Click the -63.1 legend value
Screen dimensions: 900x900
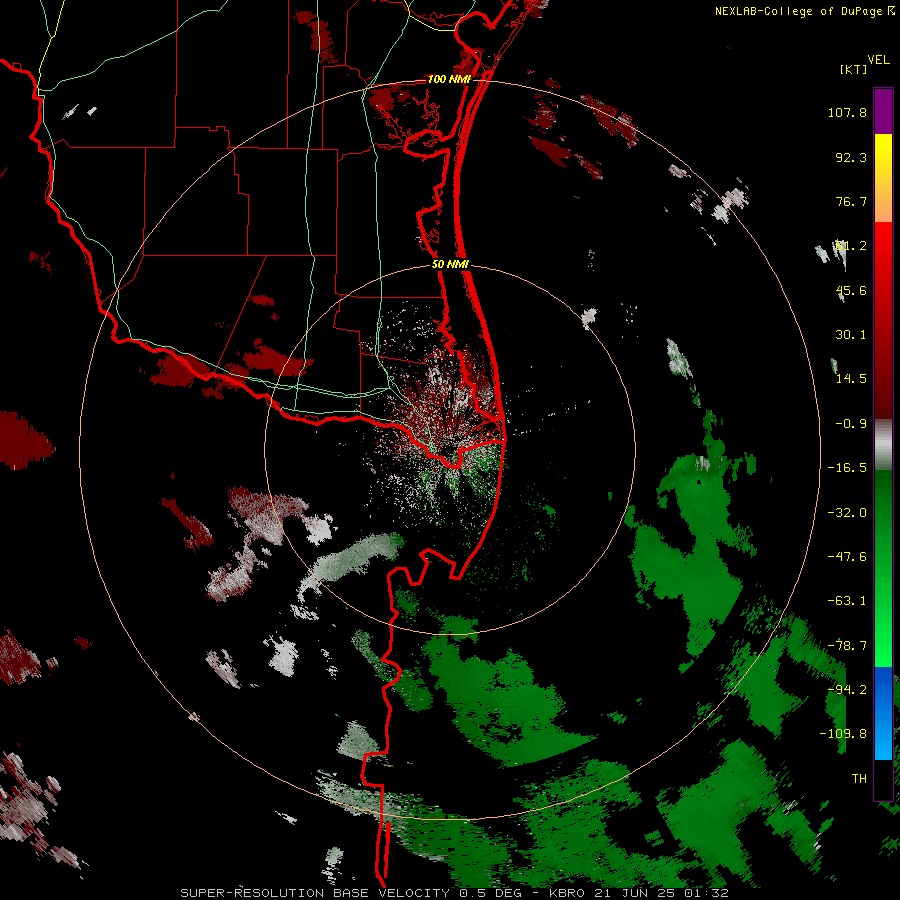pyautogui.click(x=847, y=601)
